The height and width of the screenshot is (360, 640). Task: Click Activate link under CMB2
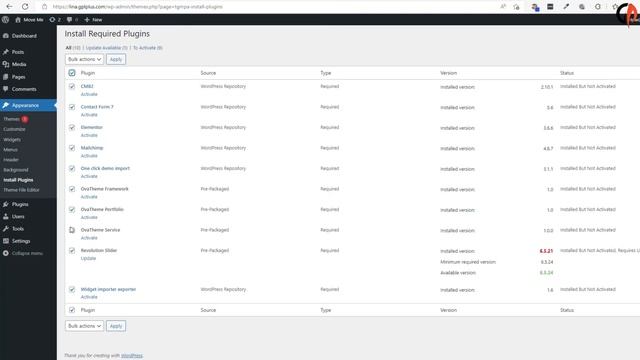tap(89, 94)
